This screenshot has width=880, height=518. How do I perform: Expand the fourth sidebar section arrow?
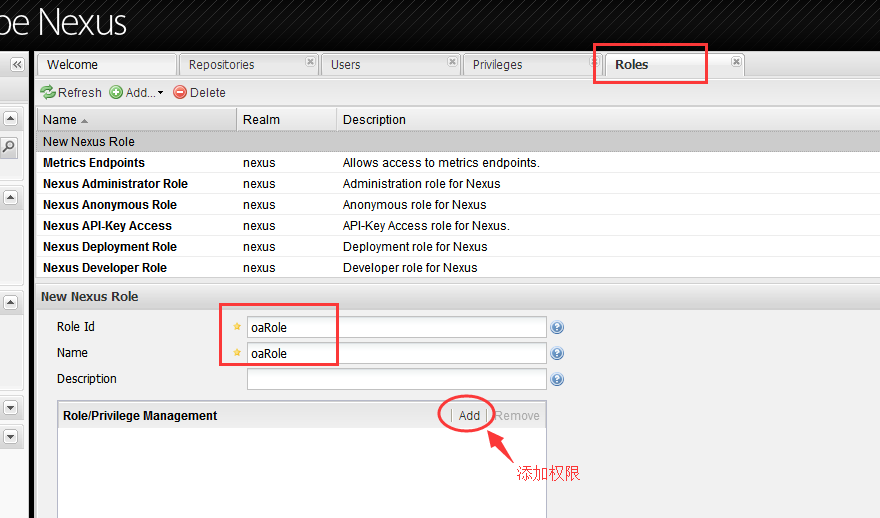[11, 407]
